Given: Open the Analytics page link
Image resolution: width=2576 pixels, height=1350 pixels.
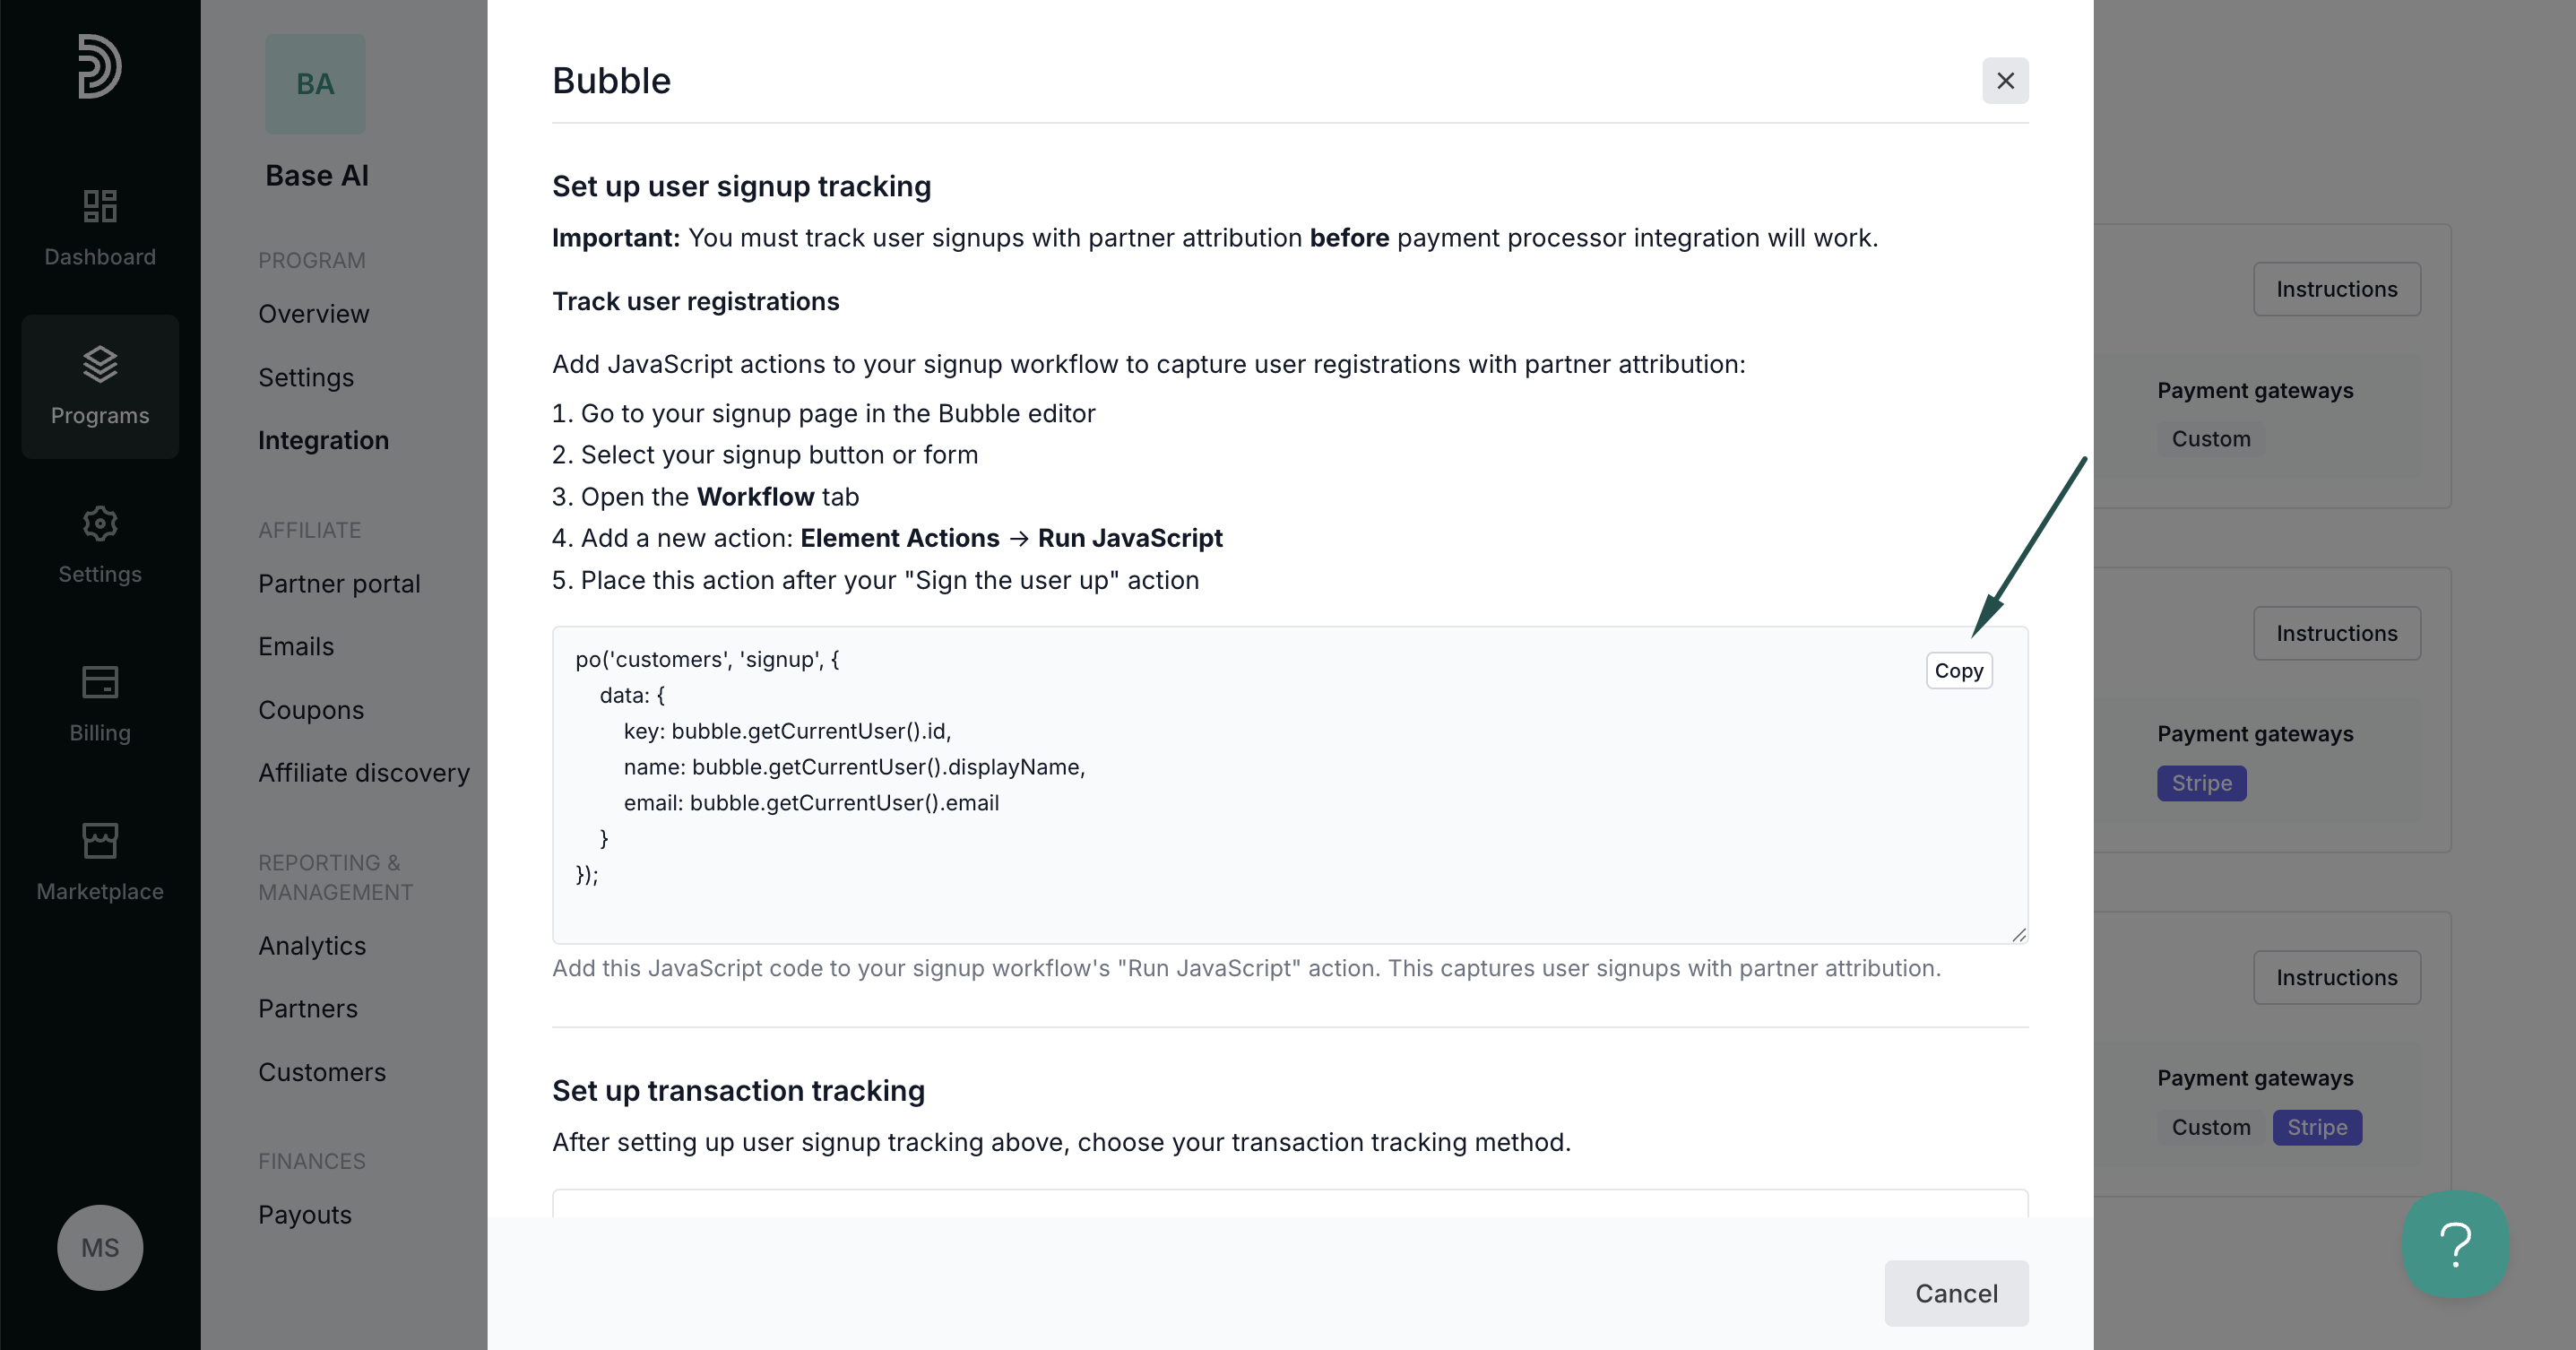Looking at the screenshot, I should [312, 946].
